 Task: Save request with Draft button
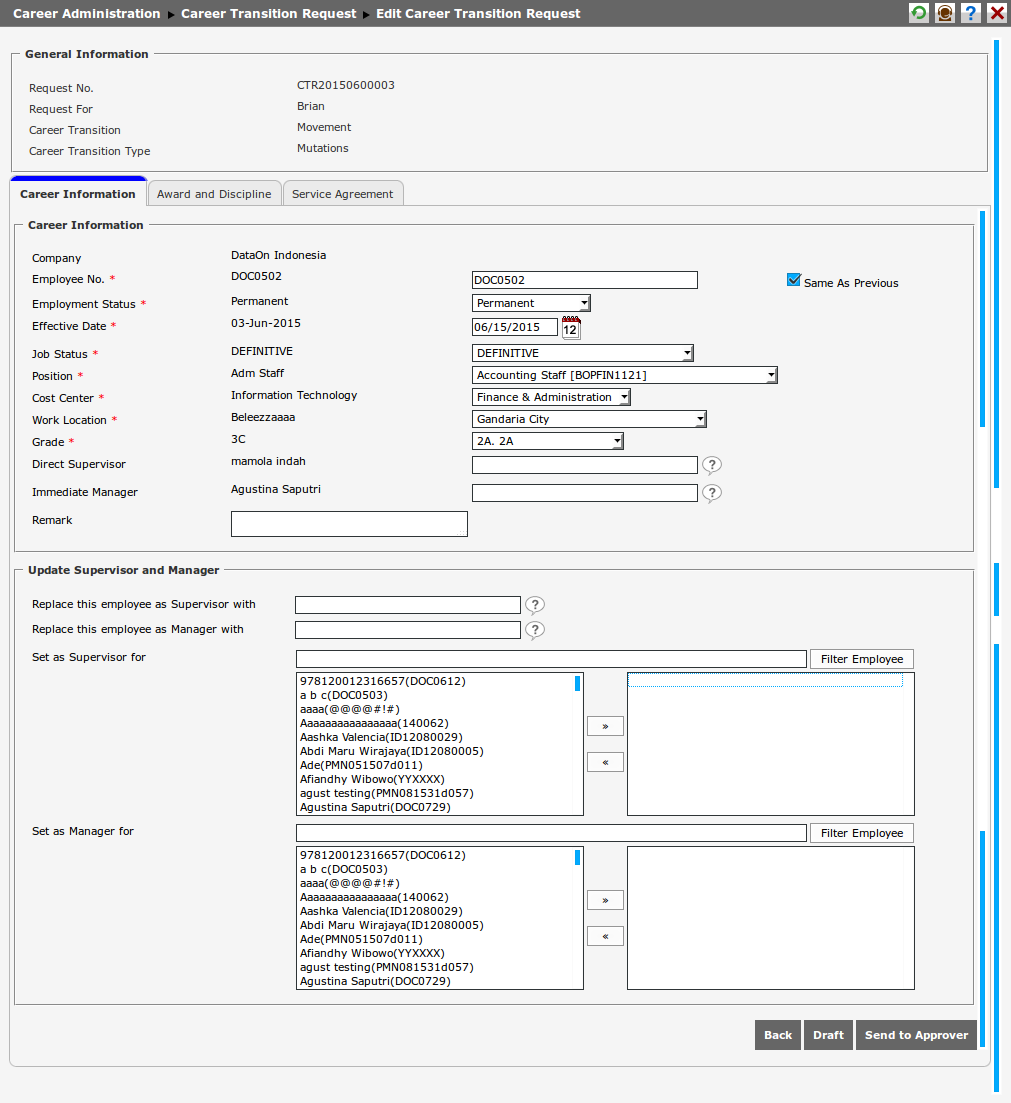click(828, 1035)
